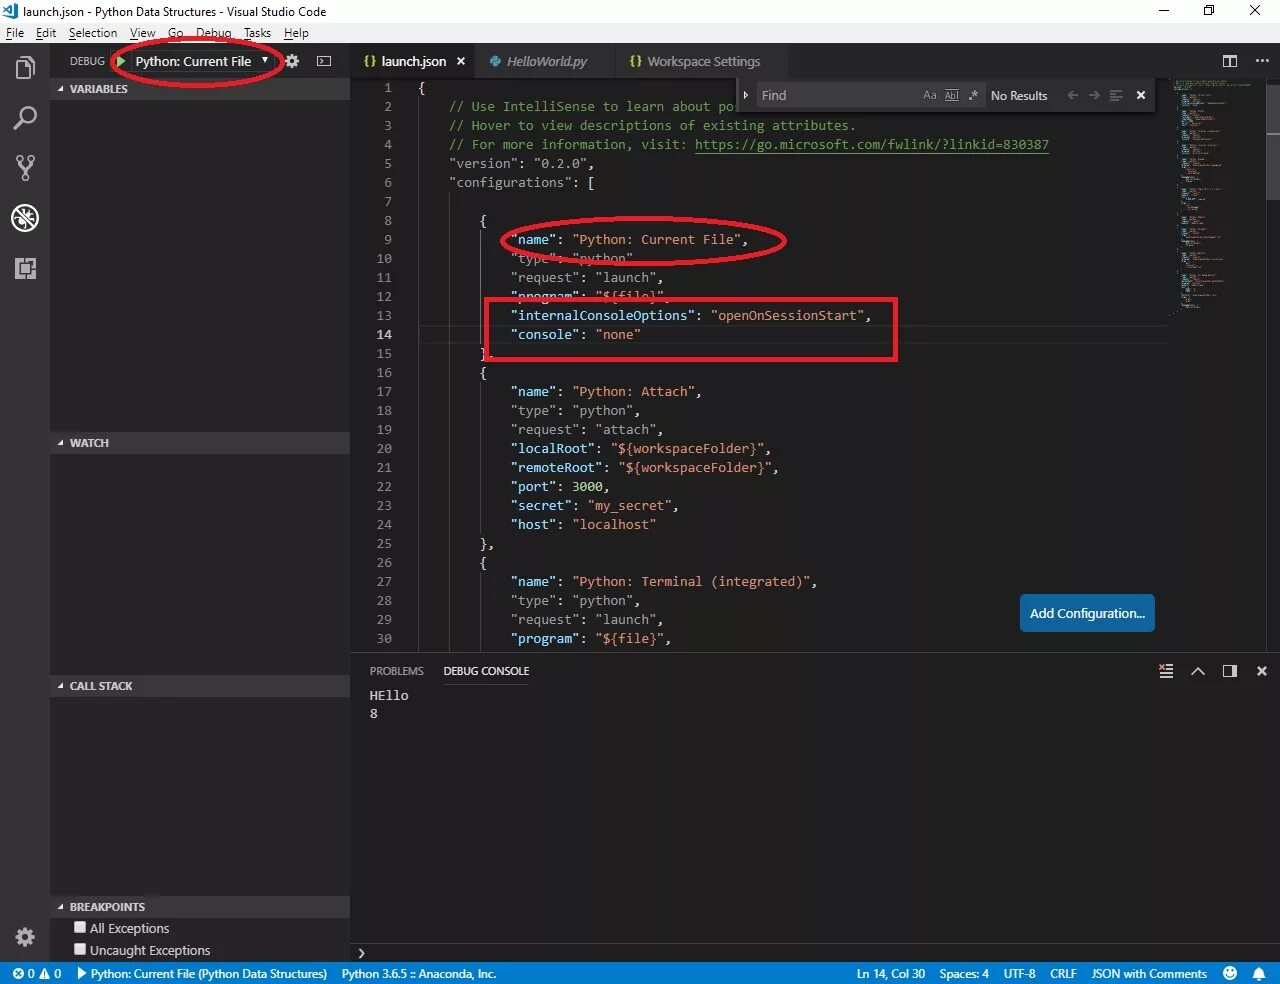1280x984 pixels.
Task: Toggle Match Whole Word in Find widget
Action: click(x=952, y=95)
